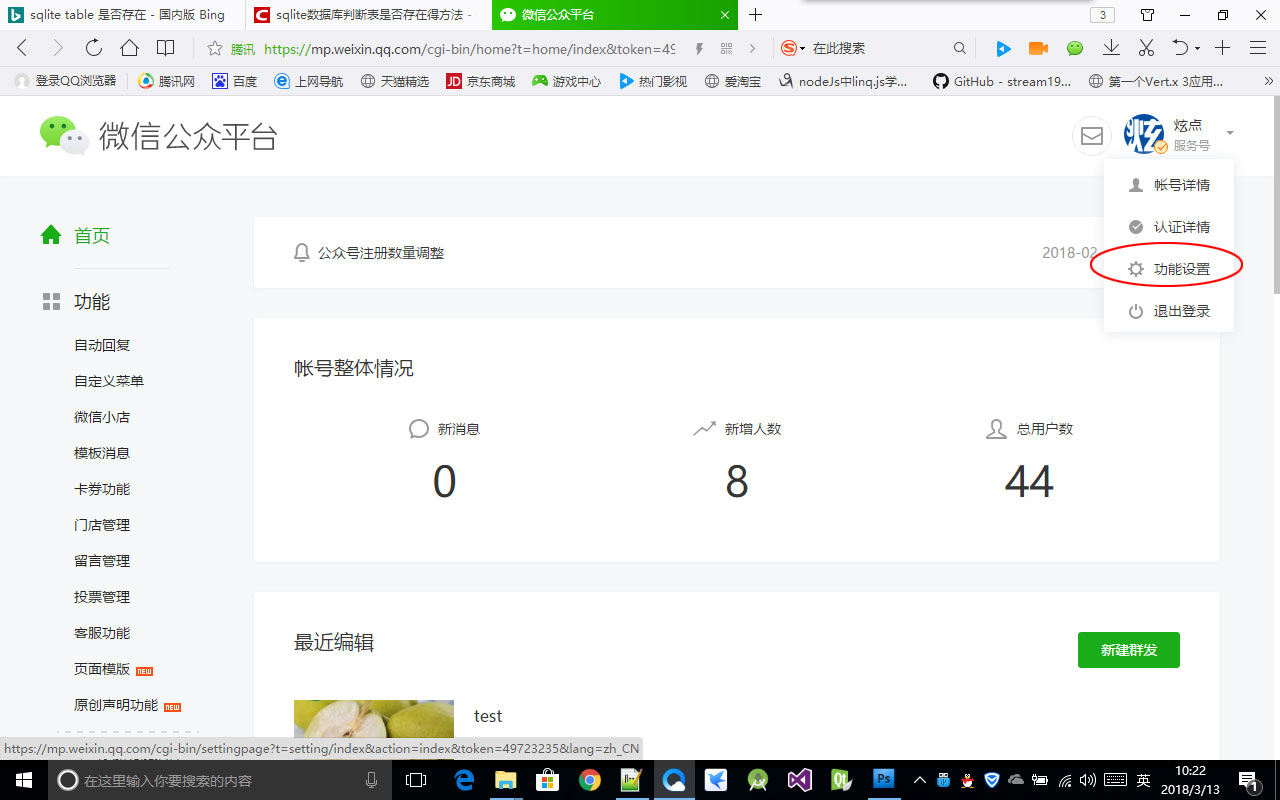Click the URL address field
The width and height of the screenshot is (1280, 800).
point(469,48)
